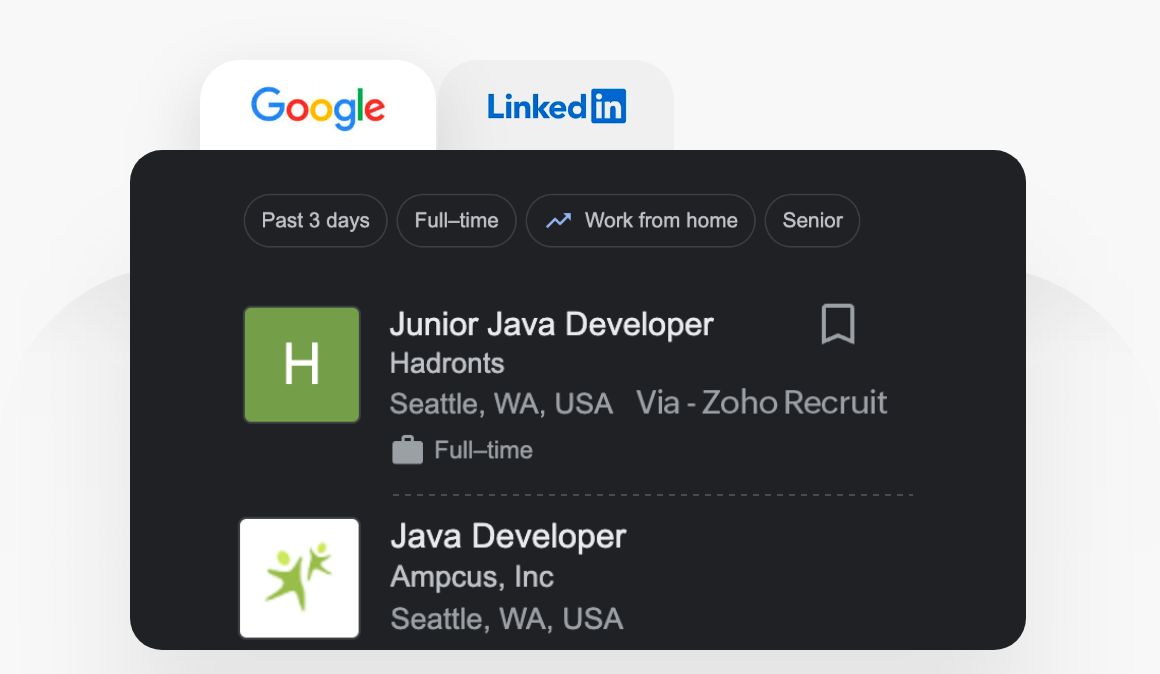This screenshot has width=1160, height=674.
Task: Click the Hadronts company name
Action: pyautogui.click(x=446, y=363)
